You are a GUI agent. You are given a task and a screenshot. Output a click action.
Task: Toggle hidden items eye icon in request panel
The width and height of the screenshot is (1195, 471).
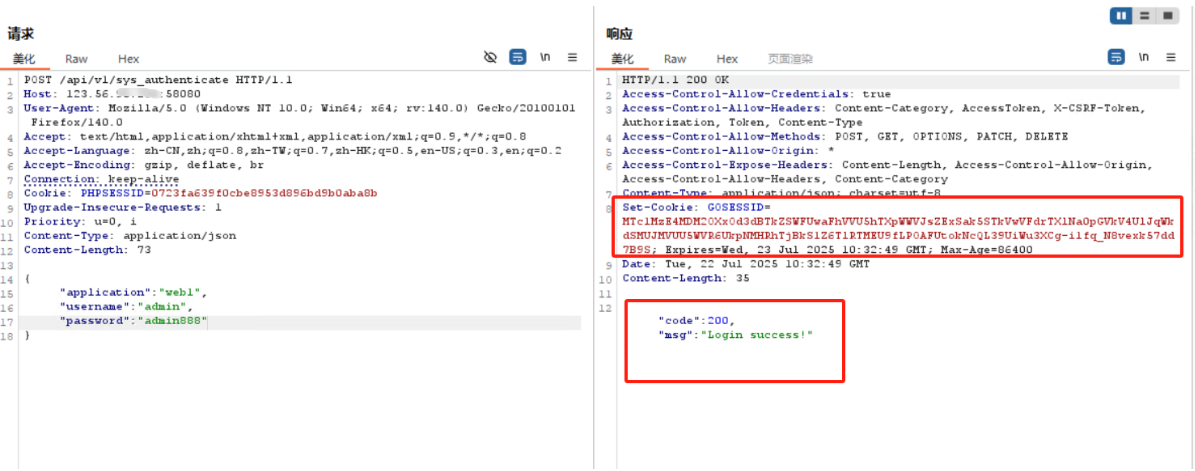coord(490,58)
